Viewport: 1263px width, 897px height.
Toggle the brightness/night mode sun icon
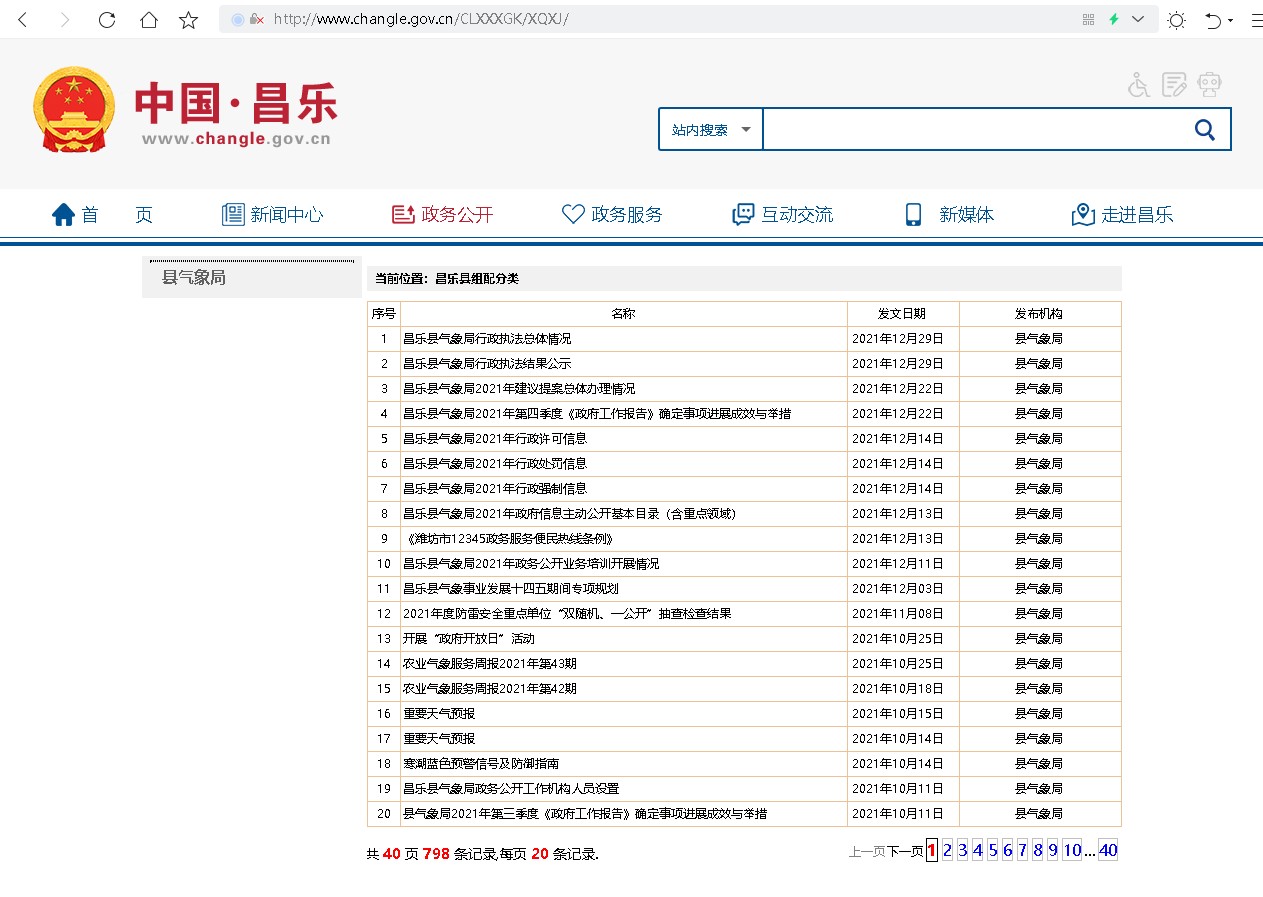(1176, 20)
